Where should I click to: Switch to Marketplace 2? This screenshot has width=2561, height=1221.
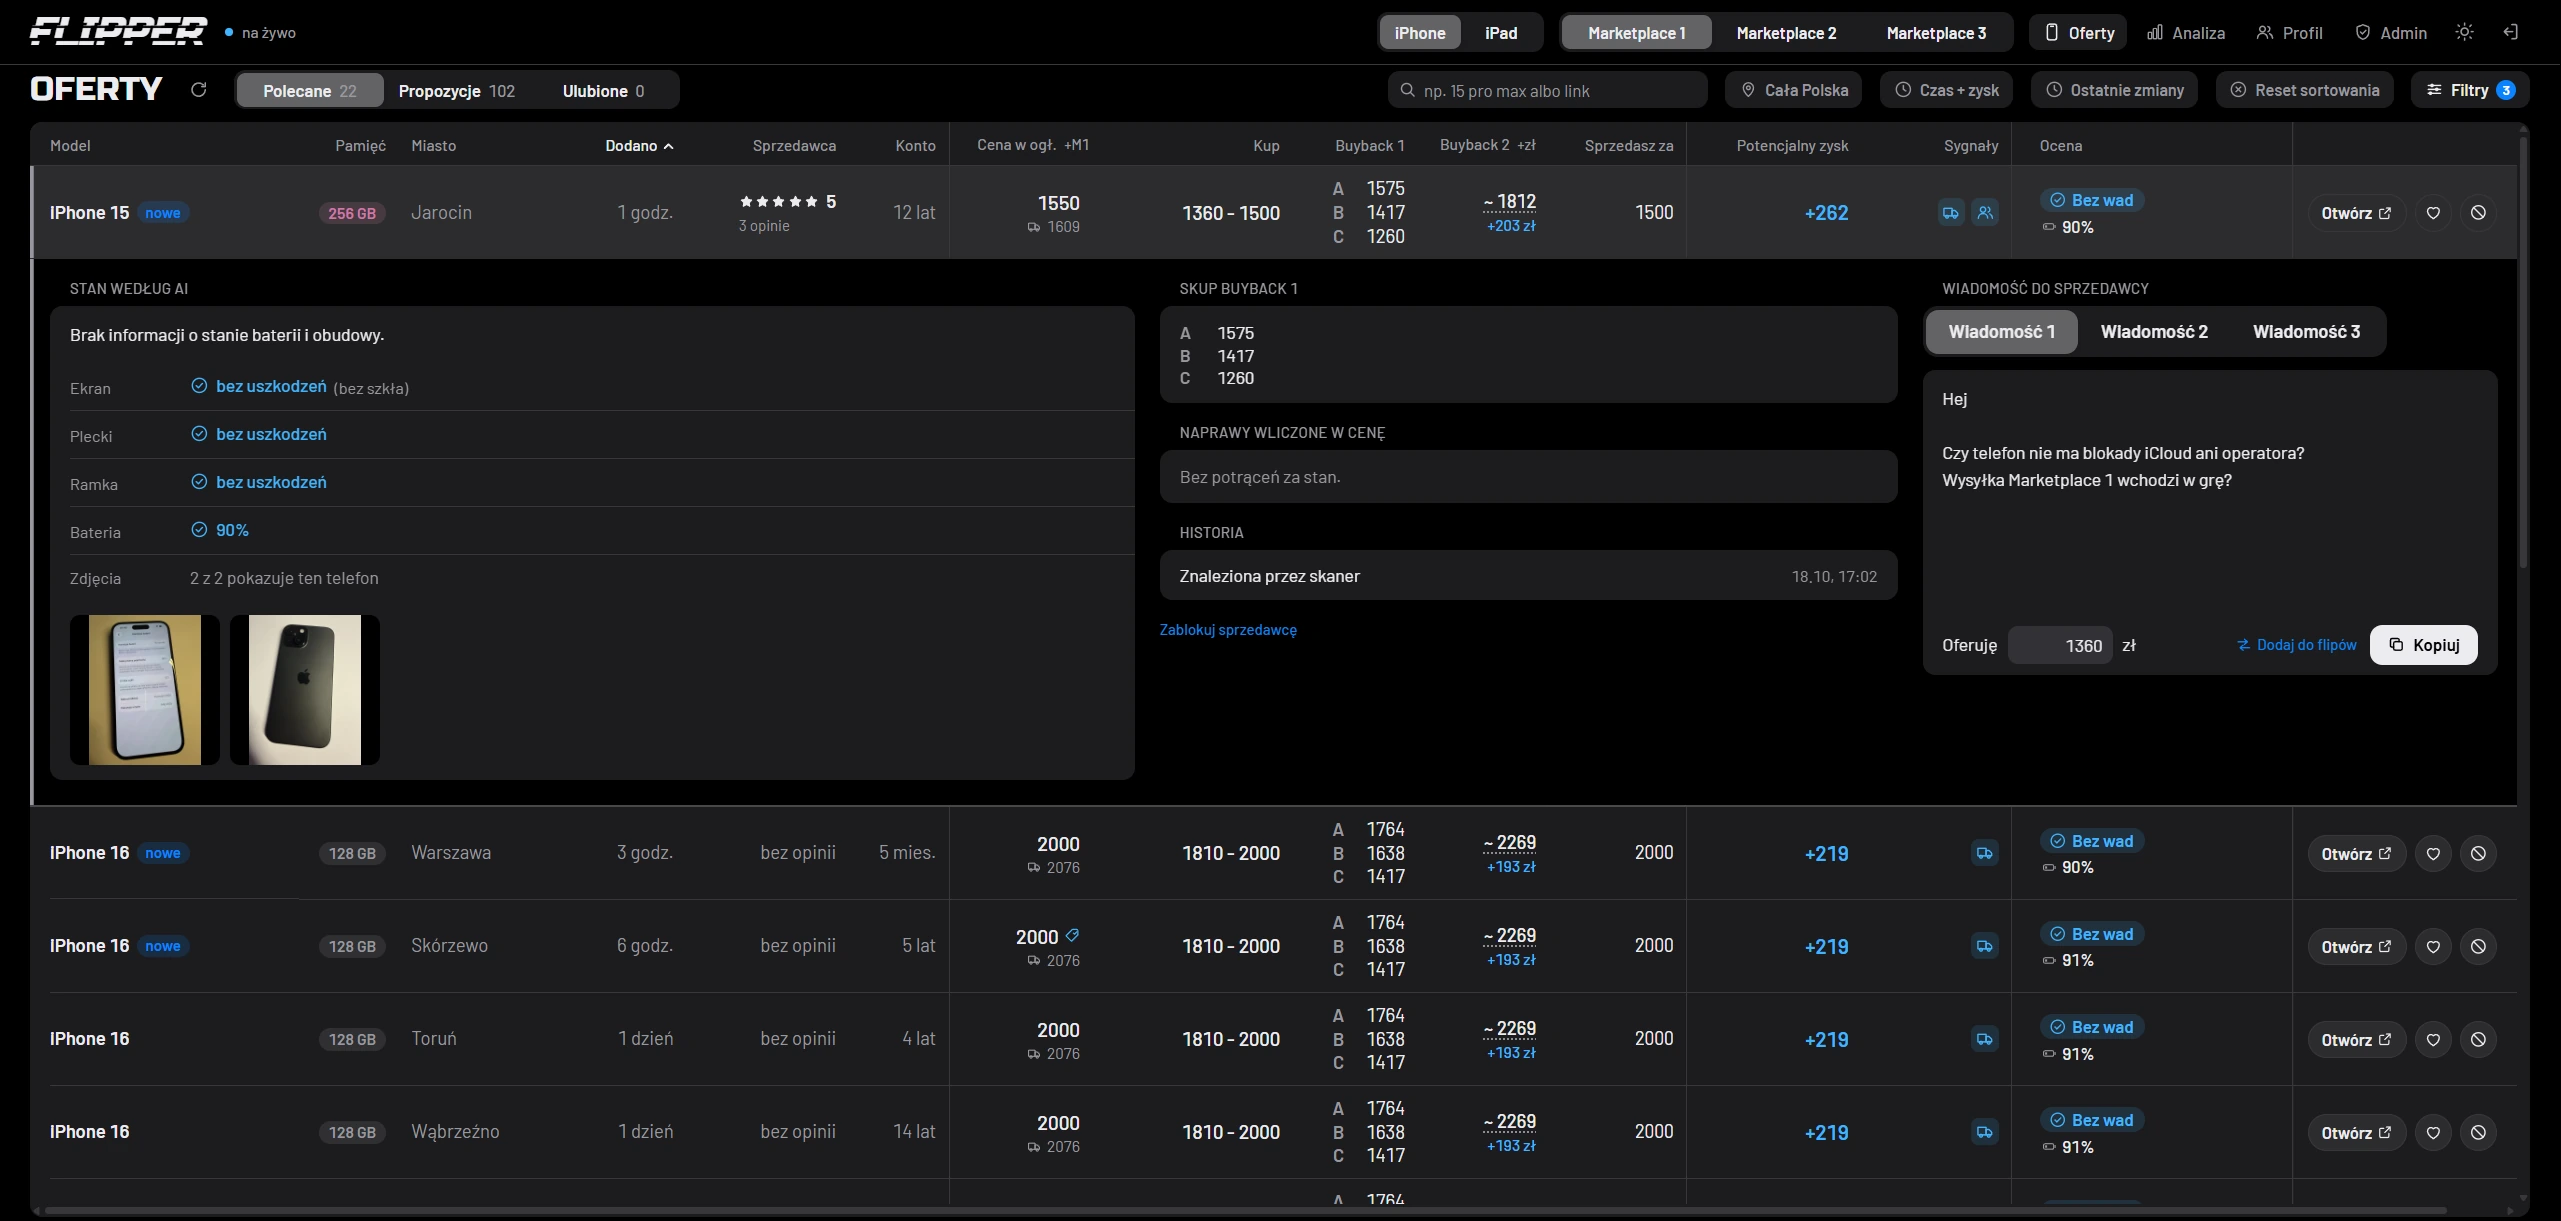[x=1786, y=33]
